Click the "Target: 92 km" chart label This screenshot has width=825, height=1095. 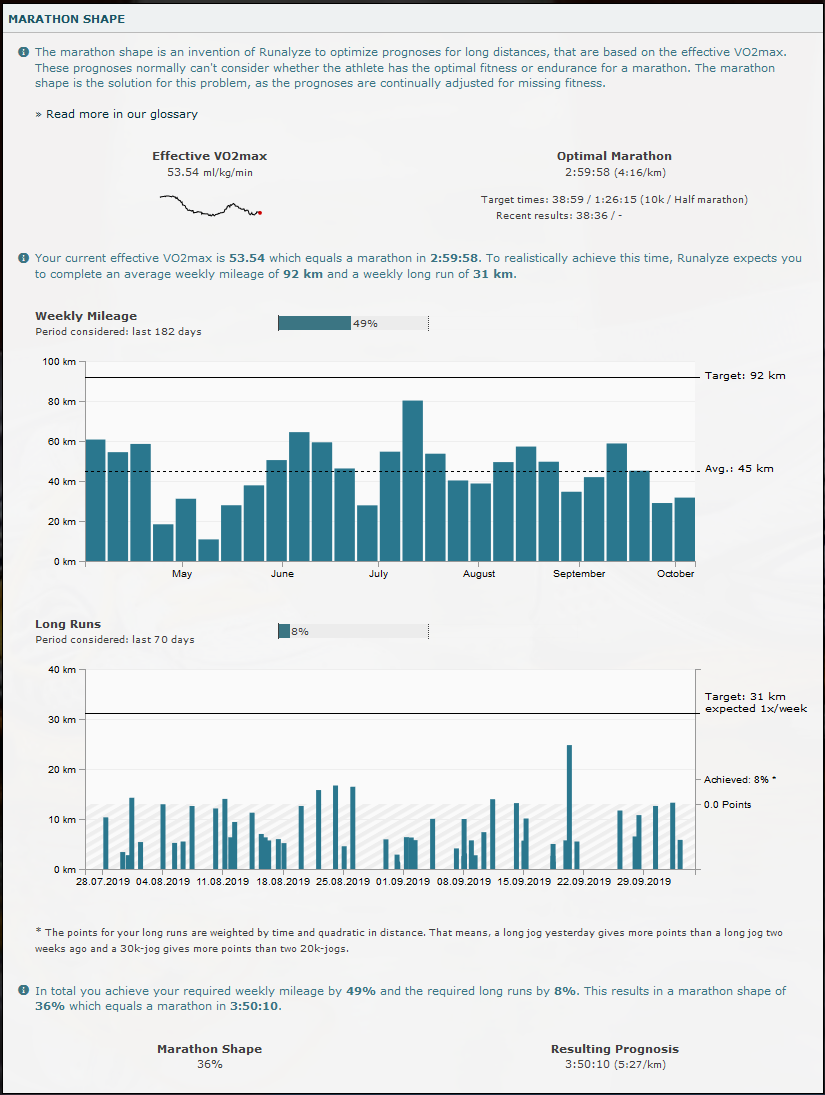[745, 376]
